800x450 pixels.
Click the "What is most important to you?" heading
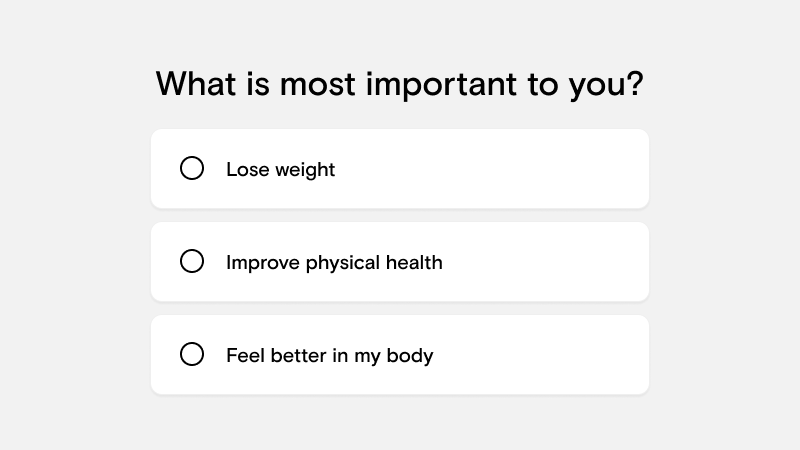click(x=400, y=84)
